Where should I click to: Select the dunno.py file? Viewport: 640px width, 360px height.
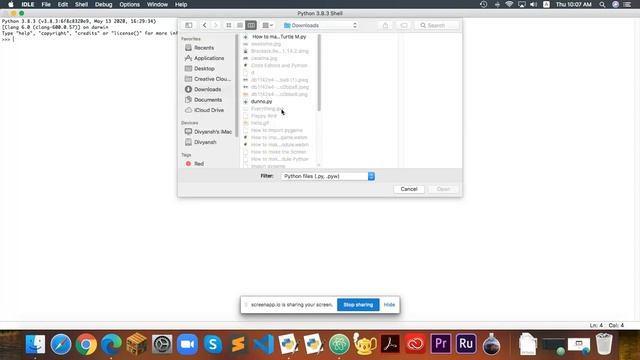[x=262, y=101]
